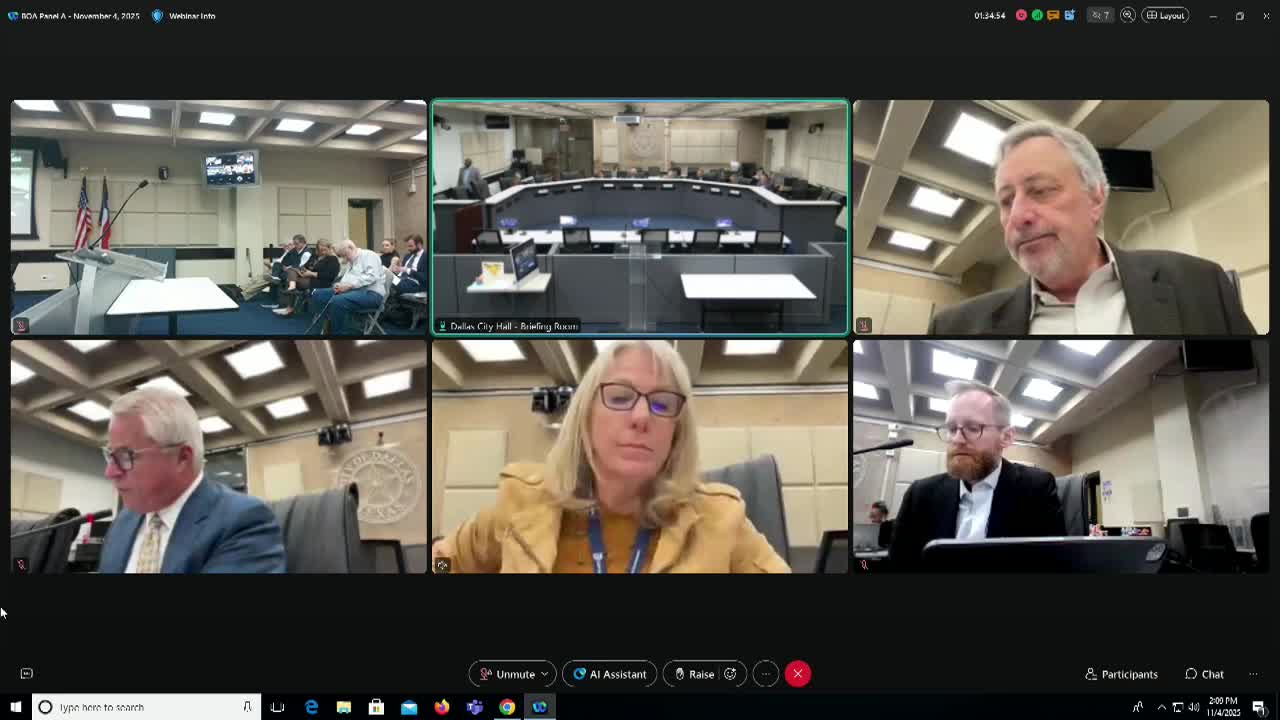Open the AI Assistant

[x=609, y=674]
